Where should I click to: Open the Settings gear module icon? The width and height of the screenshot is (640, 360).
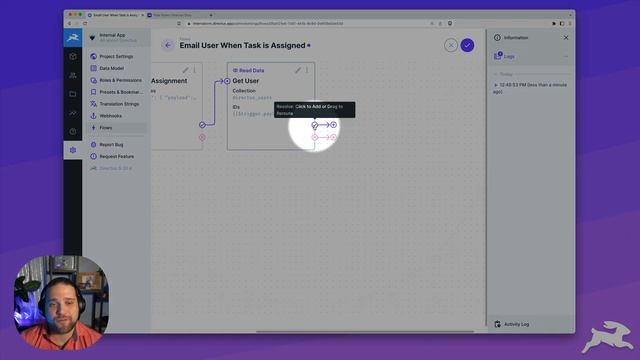73,150
